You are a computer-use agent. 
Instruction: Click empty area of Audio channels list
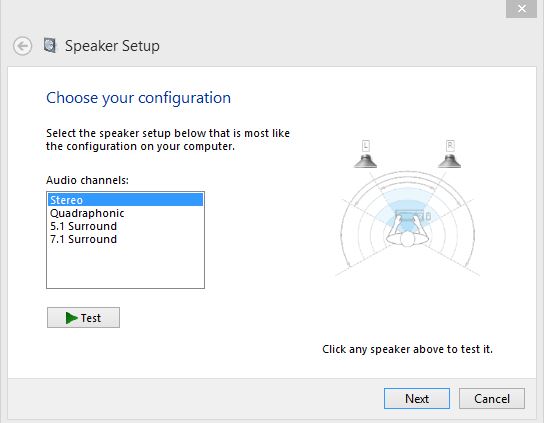[125, 267]
